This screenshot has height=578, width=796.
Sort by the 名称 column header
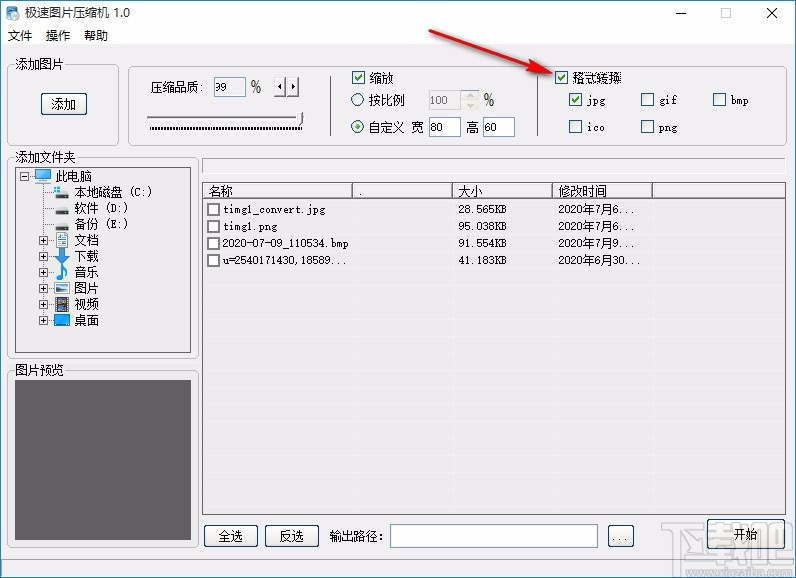[278, 191]
